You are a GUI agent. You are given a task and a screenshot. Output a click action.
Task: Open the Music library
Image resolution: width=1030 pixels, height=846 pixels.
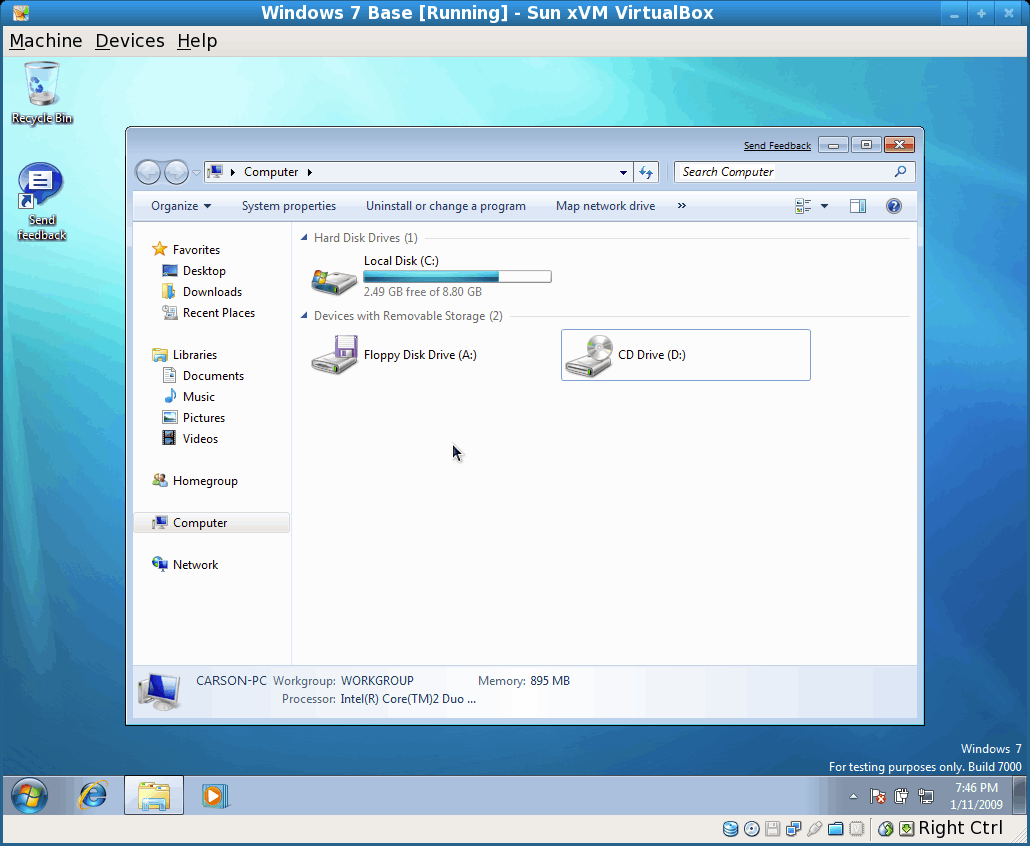pyautogui.click(x=198, y=397)
